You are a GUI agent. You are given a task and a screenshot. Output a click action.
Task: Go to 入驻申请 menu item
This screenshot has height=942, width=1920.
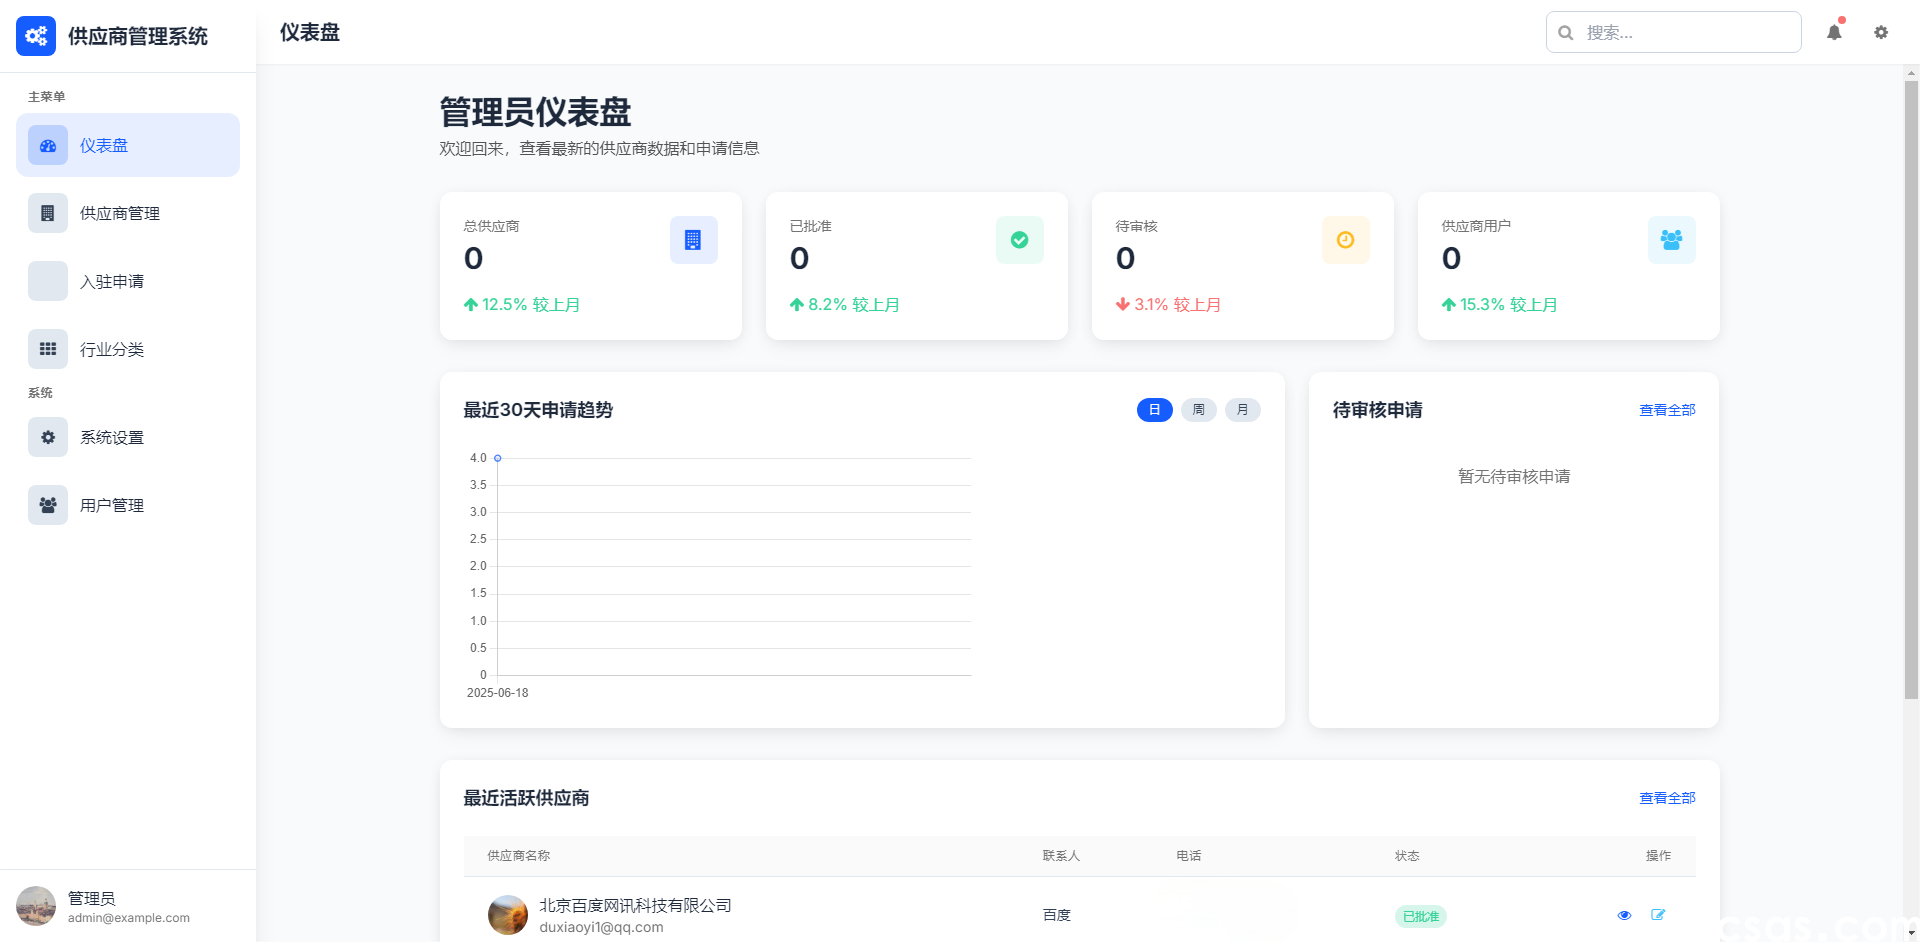[x=128, y=281]
